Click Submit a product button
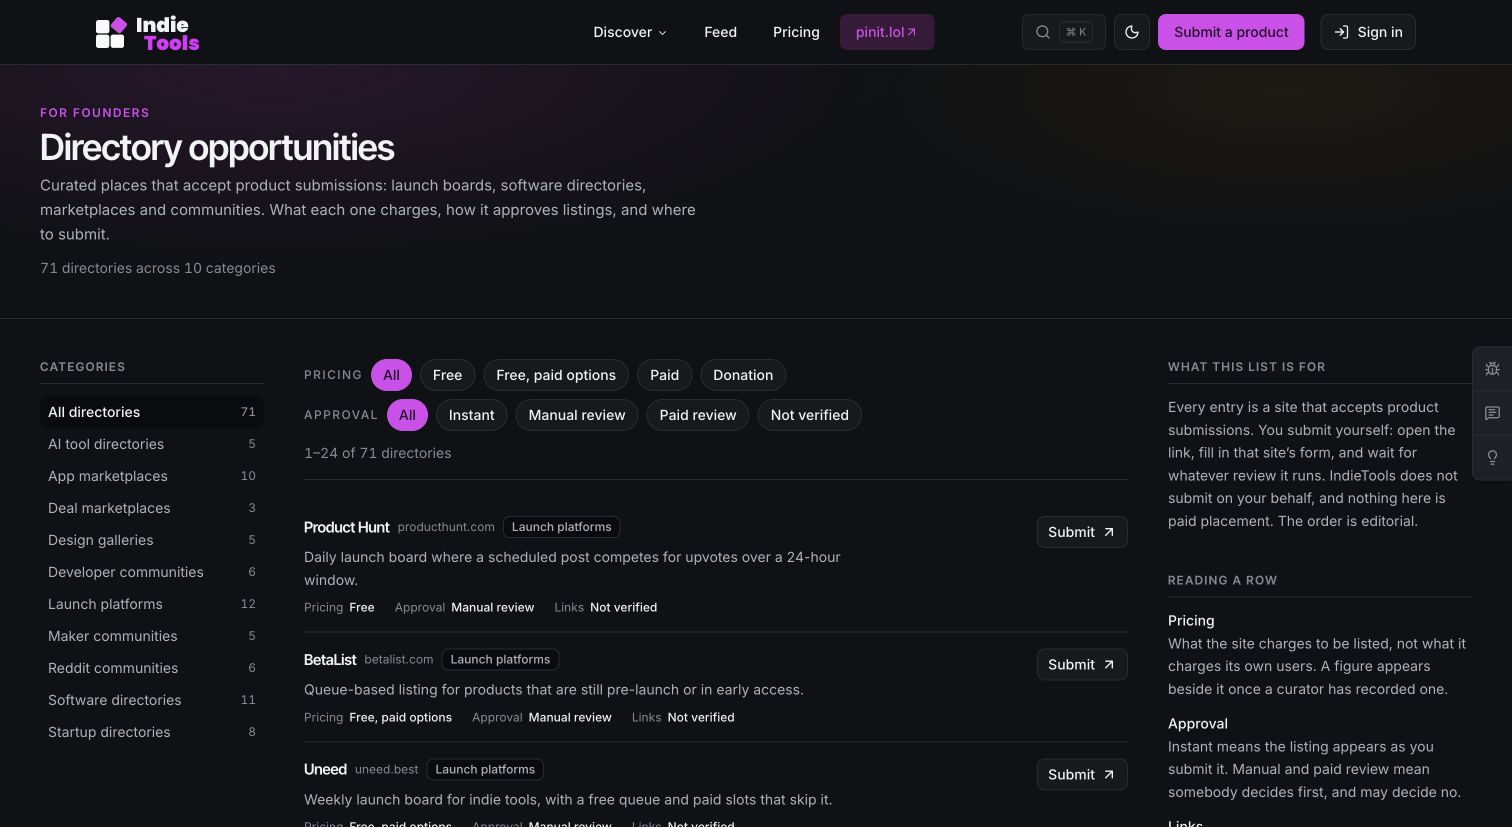This screenshot has height=827, width=1512. [1231, 32]
